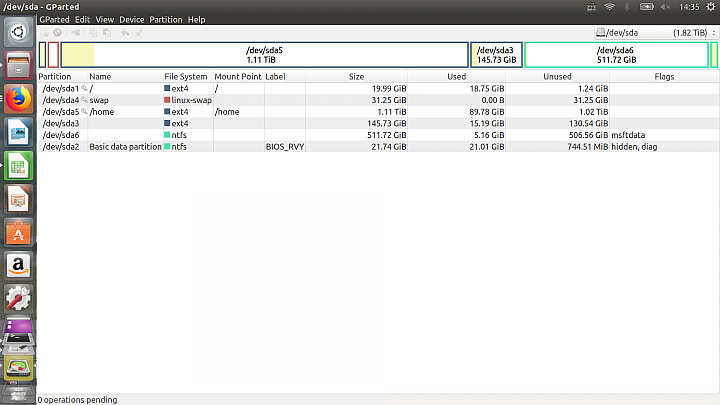Click the Label column header

point(285,77)
